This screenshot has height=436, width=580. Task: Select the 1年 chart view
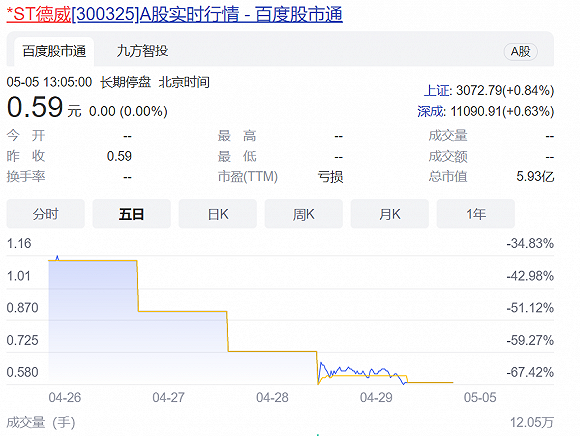476,214
